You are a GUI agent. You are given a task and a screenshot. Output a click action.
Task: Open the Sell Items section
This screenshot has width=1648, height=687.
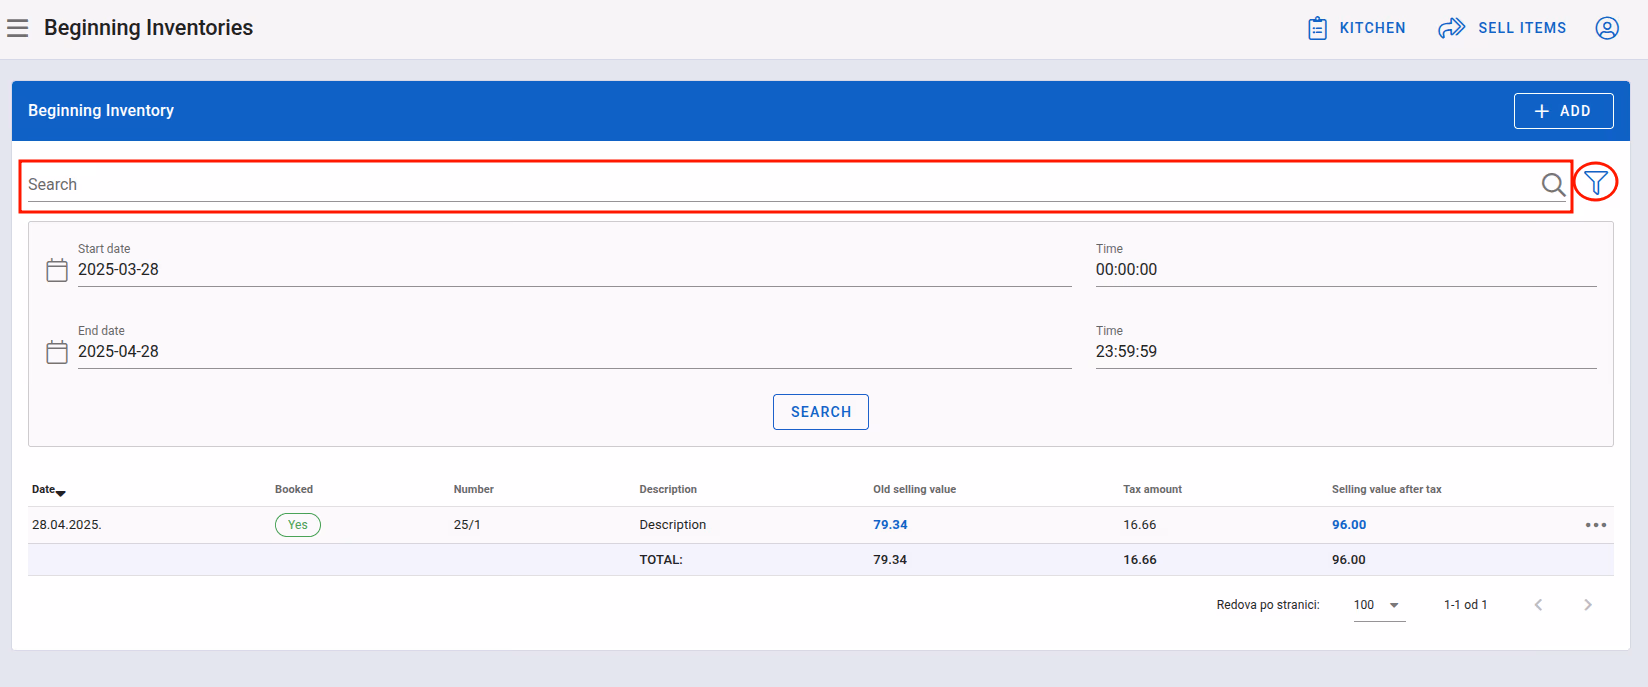(1502, 28)
